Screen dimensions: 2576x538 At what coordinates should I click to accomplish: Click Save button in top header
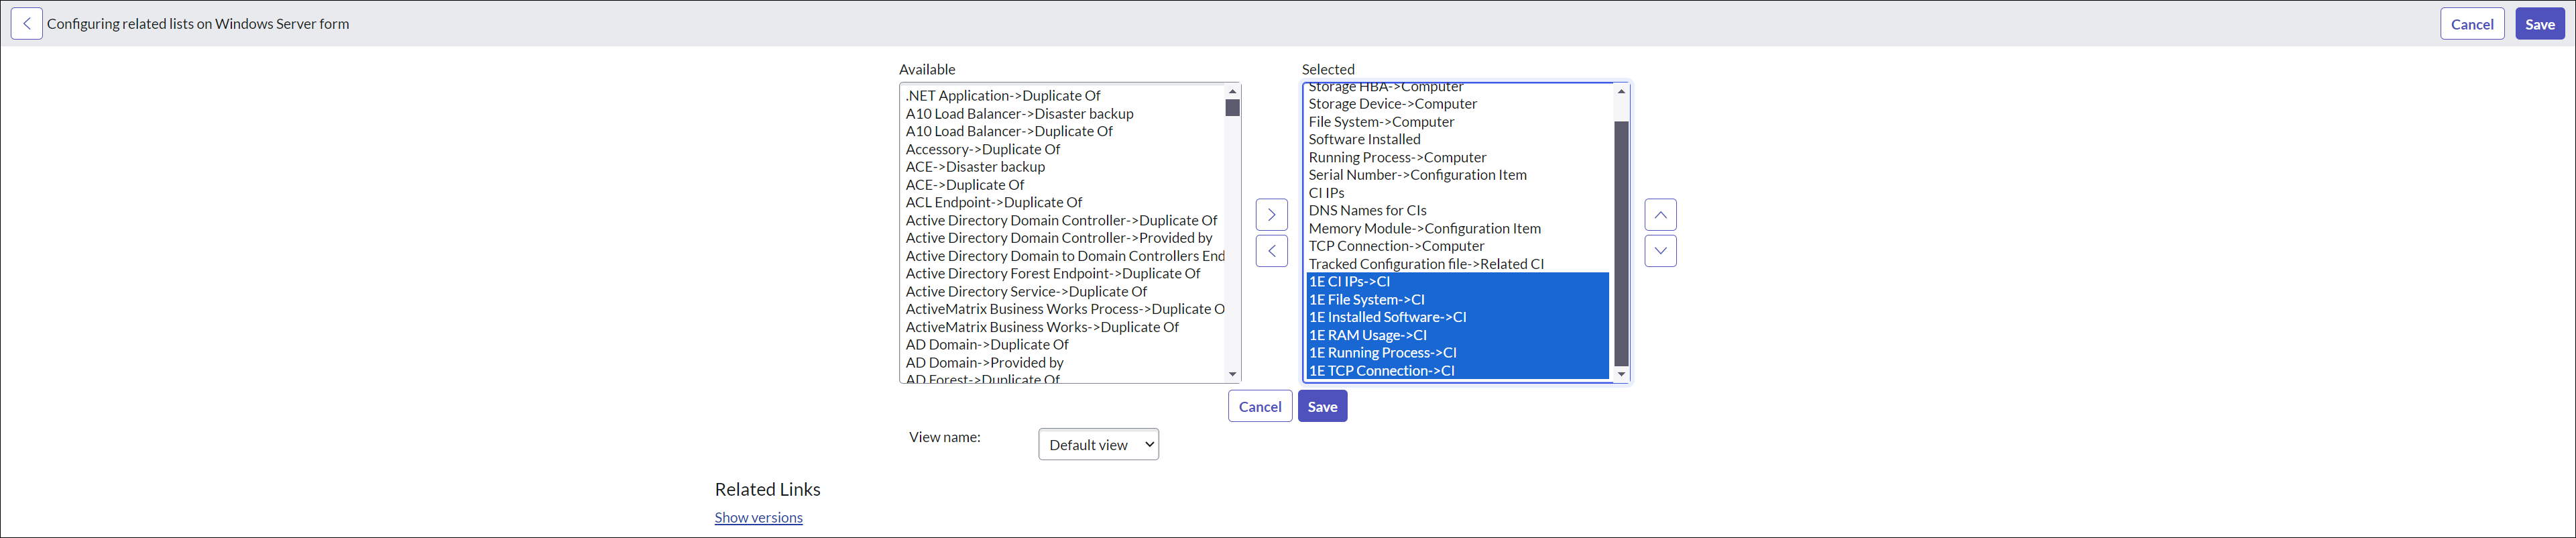pos(2539,24)
